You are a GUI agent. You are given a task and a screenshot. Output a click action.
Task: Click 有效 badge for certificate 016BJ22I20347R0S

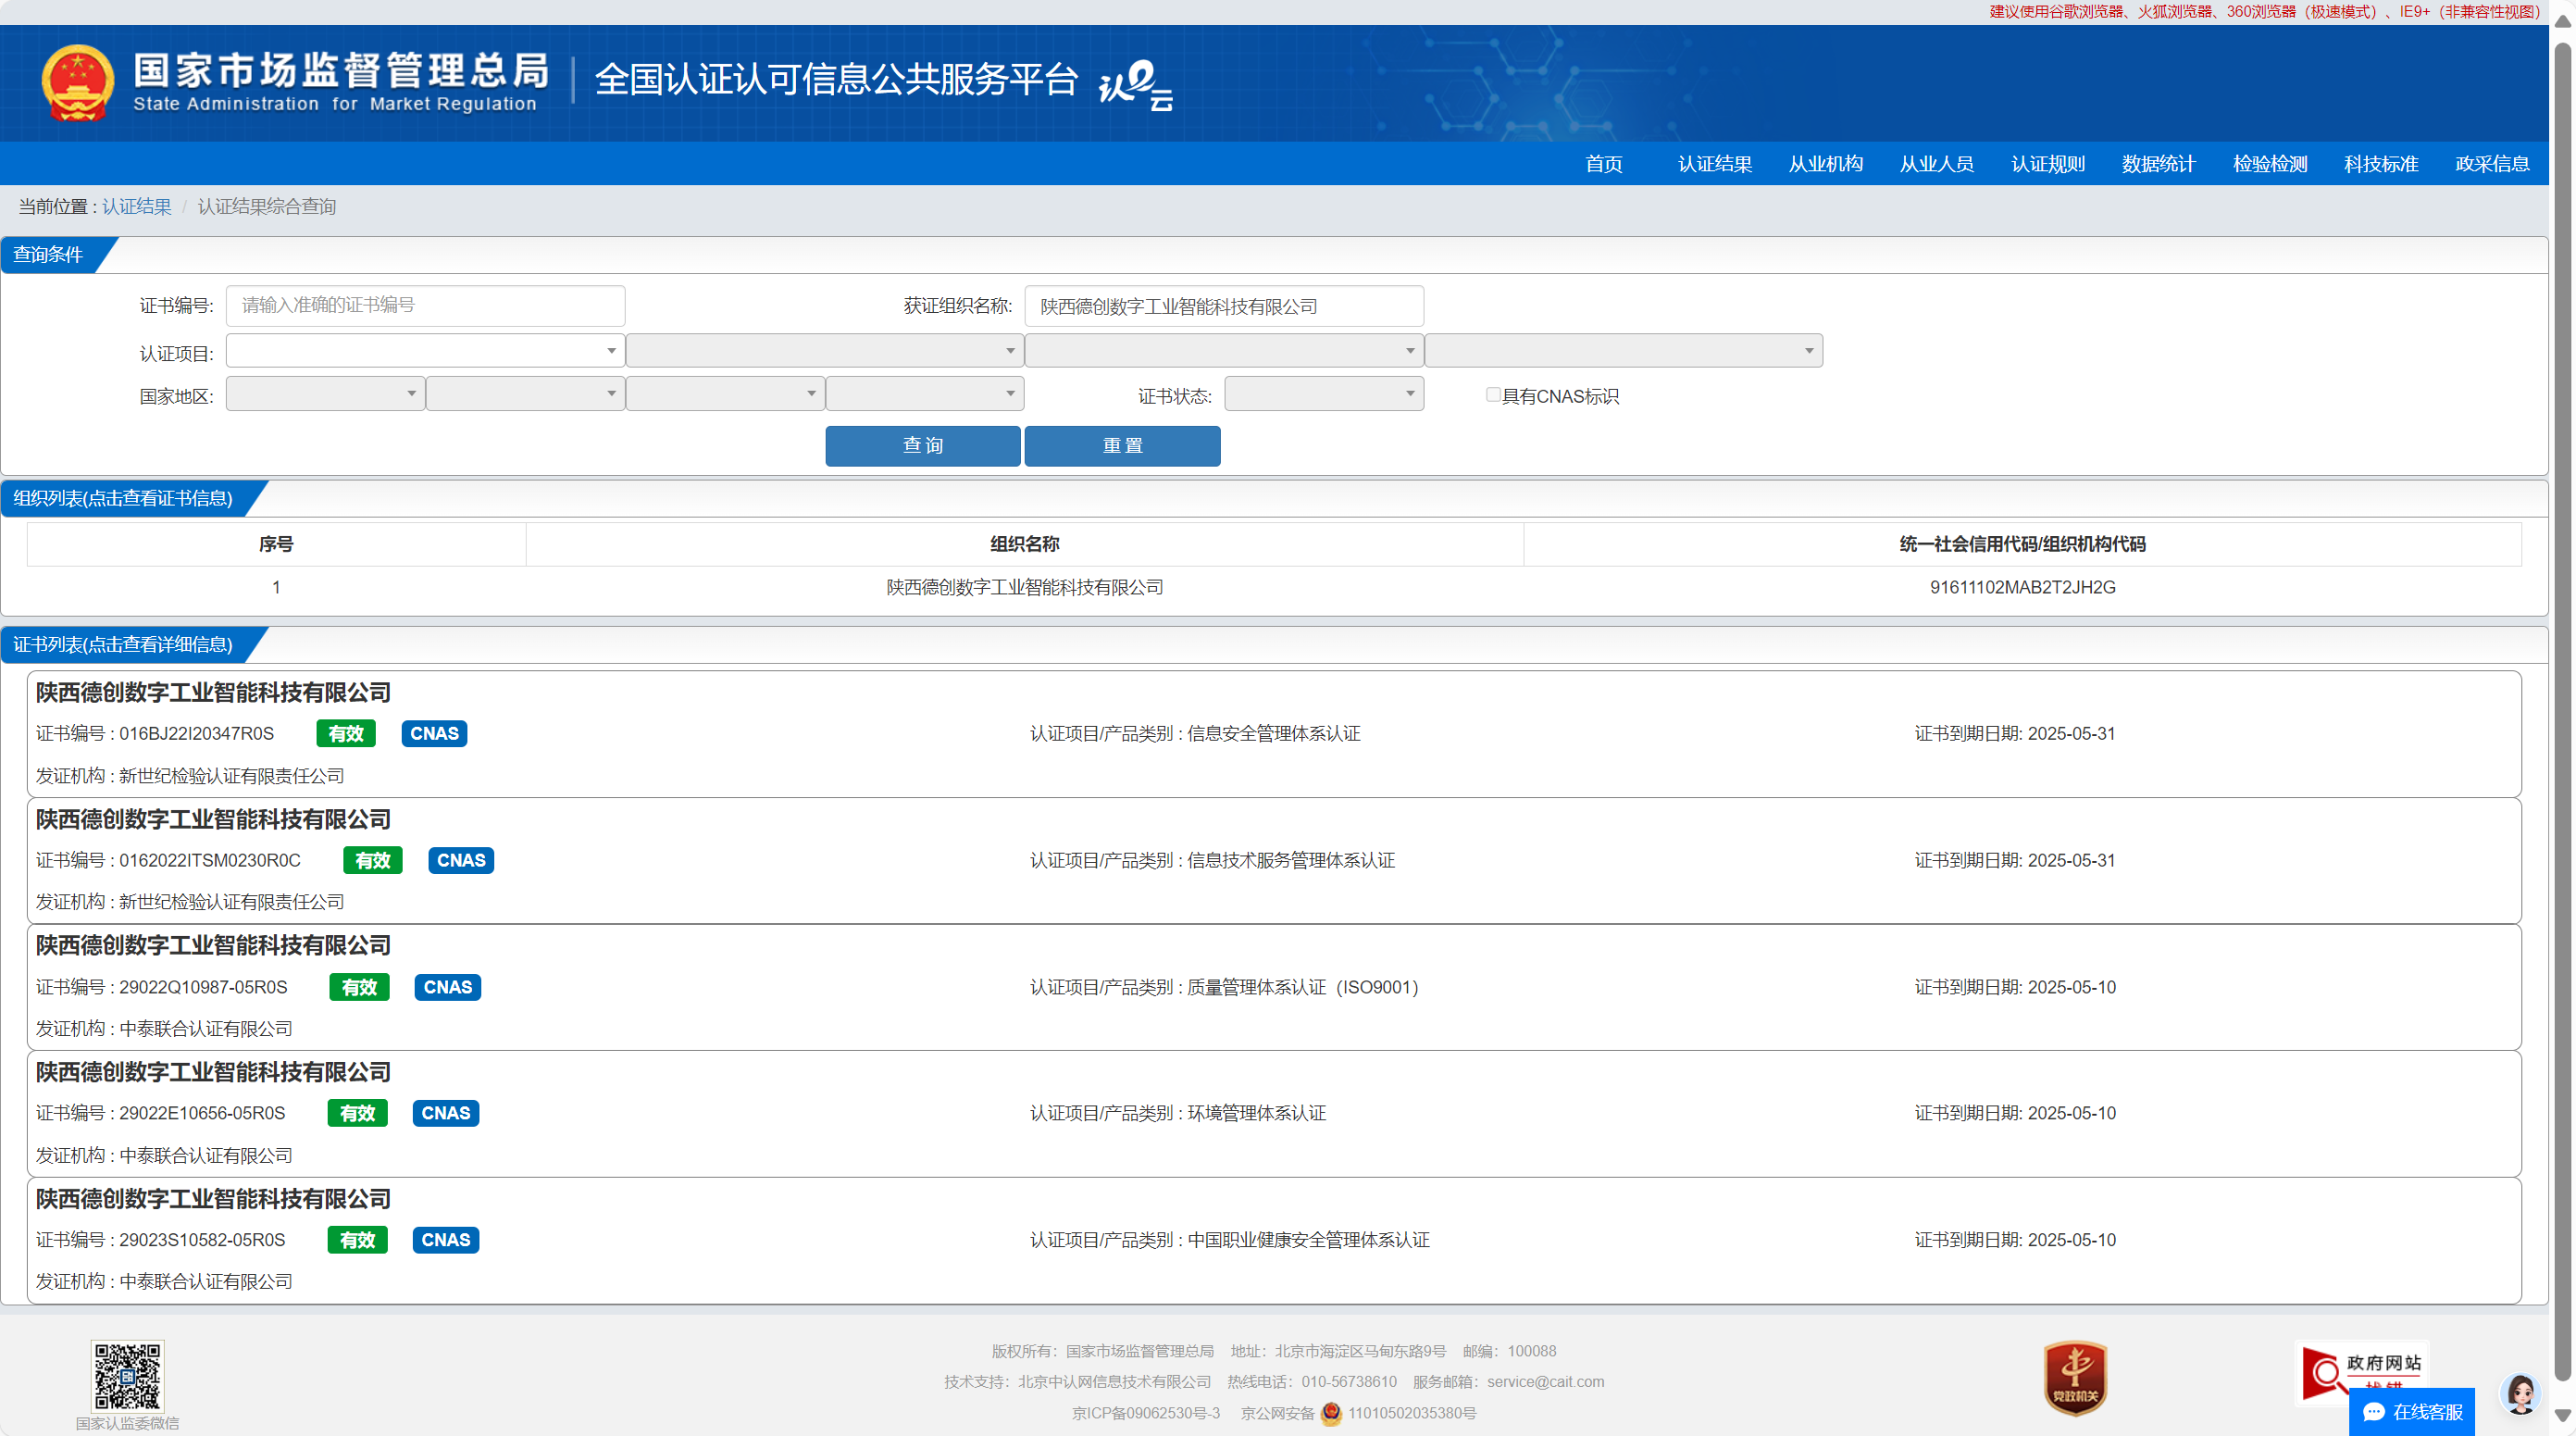coord(346,734)
